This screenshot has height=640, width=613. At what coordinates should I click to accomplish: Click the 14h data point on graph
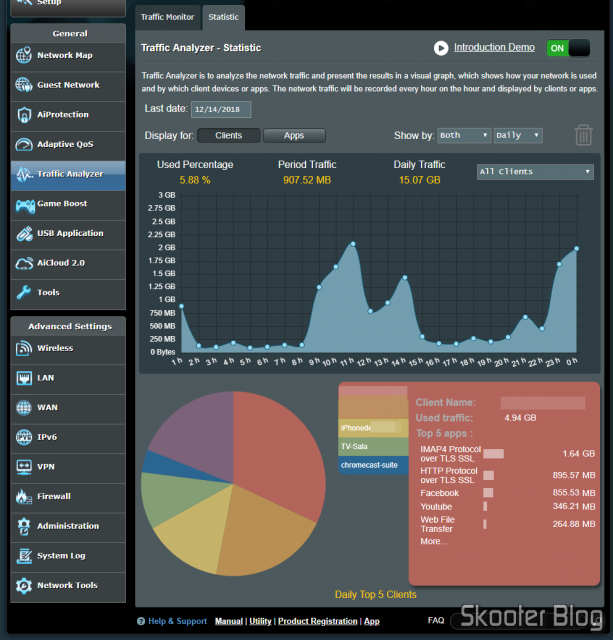coord(404,278)
